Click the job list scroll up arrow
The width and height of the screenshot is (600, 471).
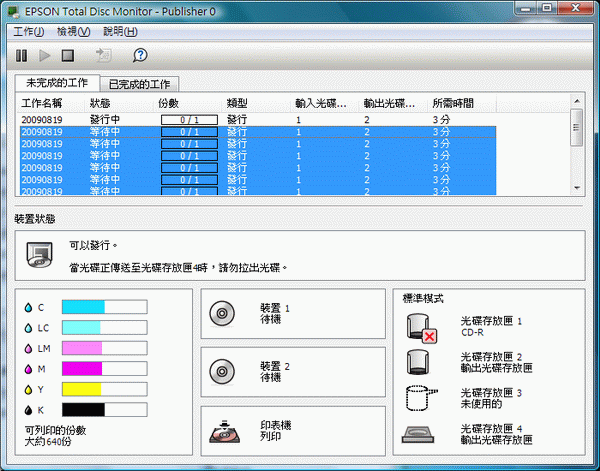pyautogui.click(x=577, y=101)
